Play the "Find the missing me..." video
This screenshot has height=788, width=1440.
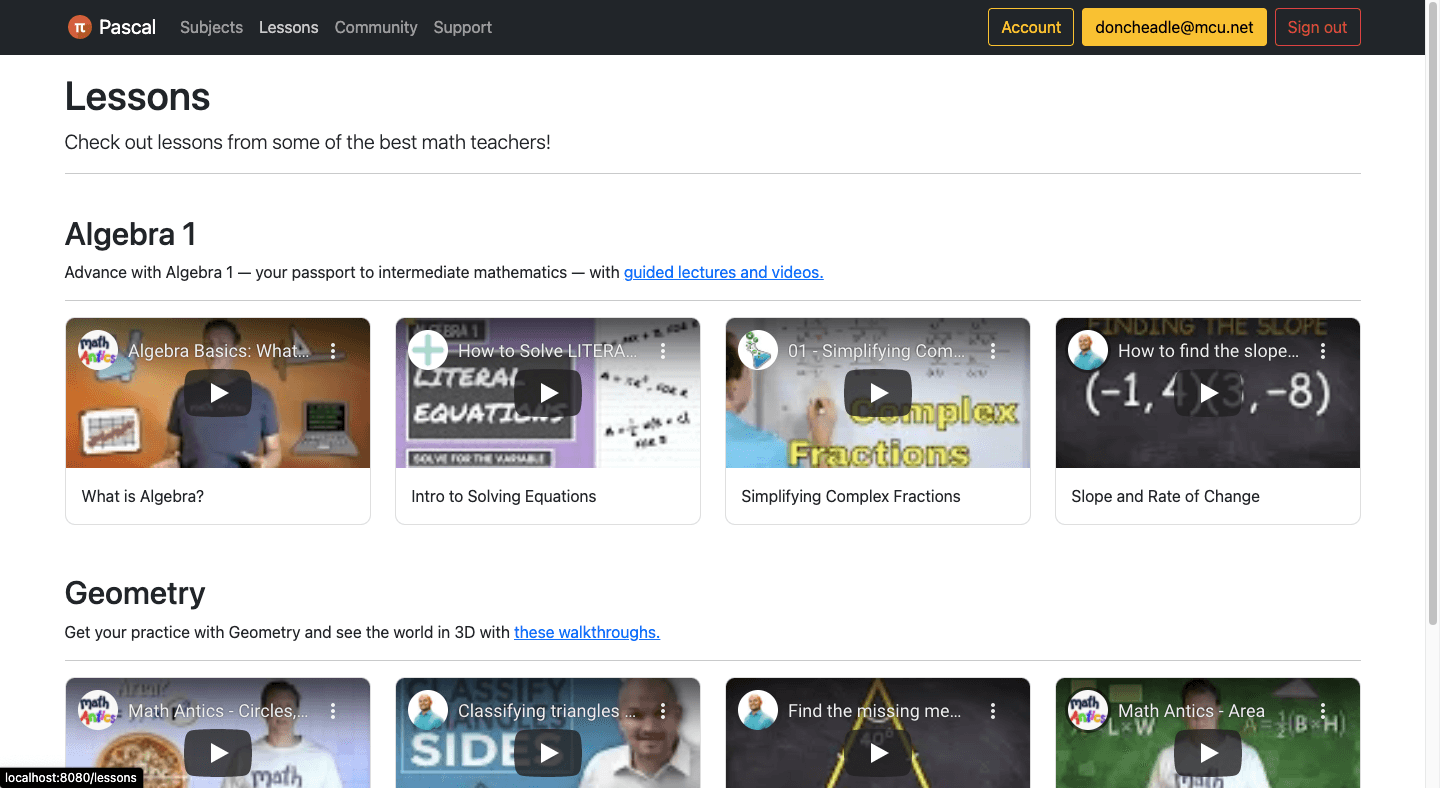tap(877, 753)
